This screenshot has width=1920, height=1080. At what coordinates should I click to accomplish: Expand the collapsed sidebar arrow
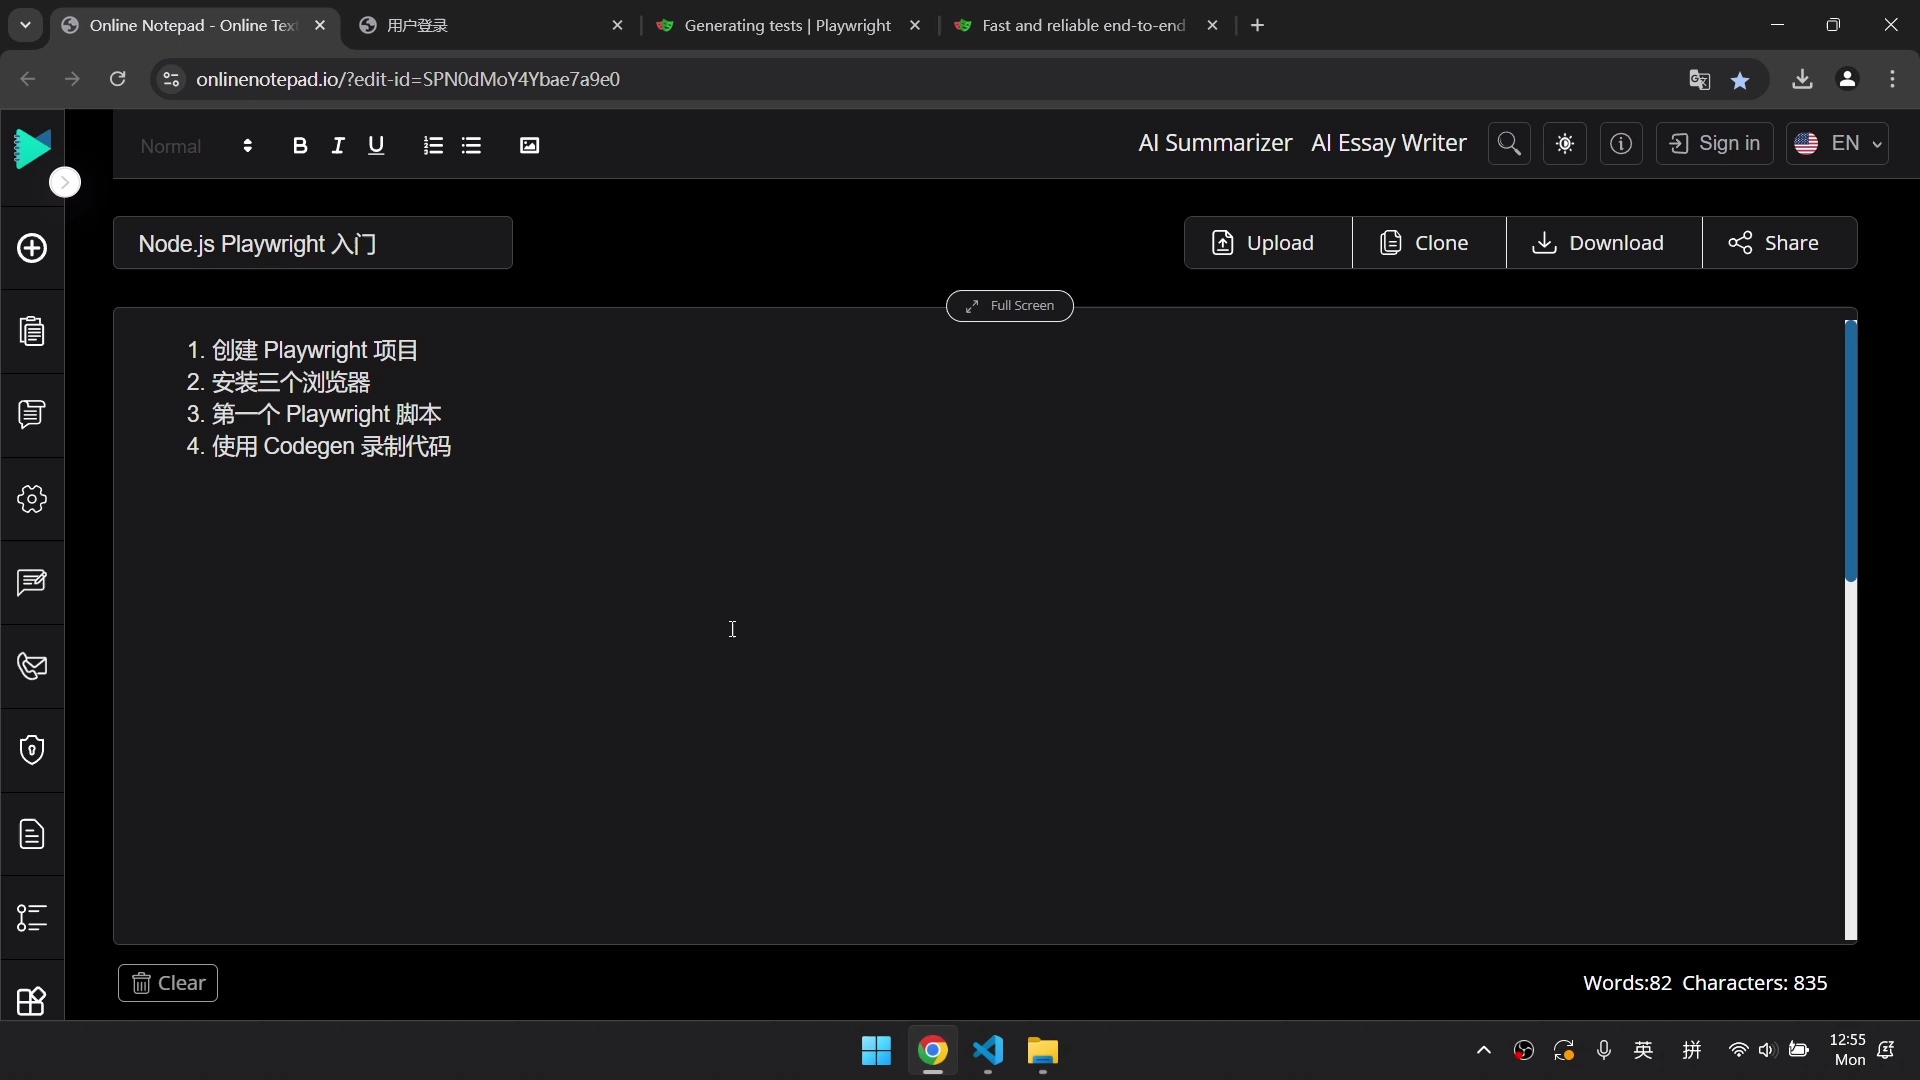tap(64, 182)
